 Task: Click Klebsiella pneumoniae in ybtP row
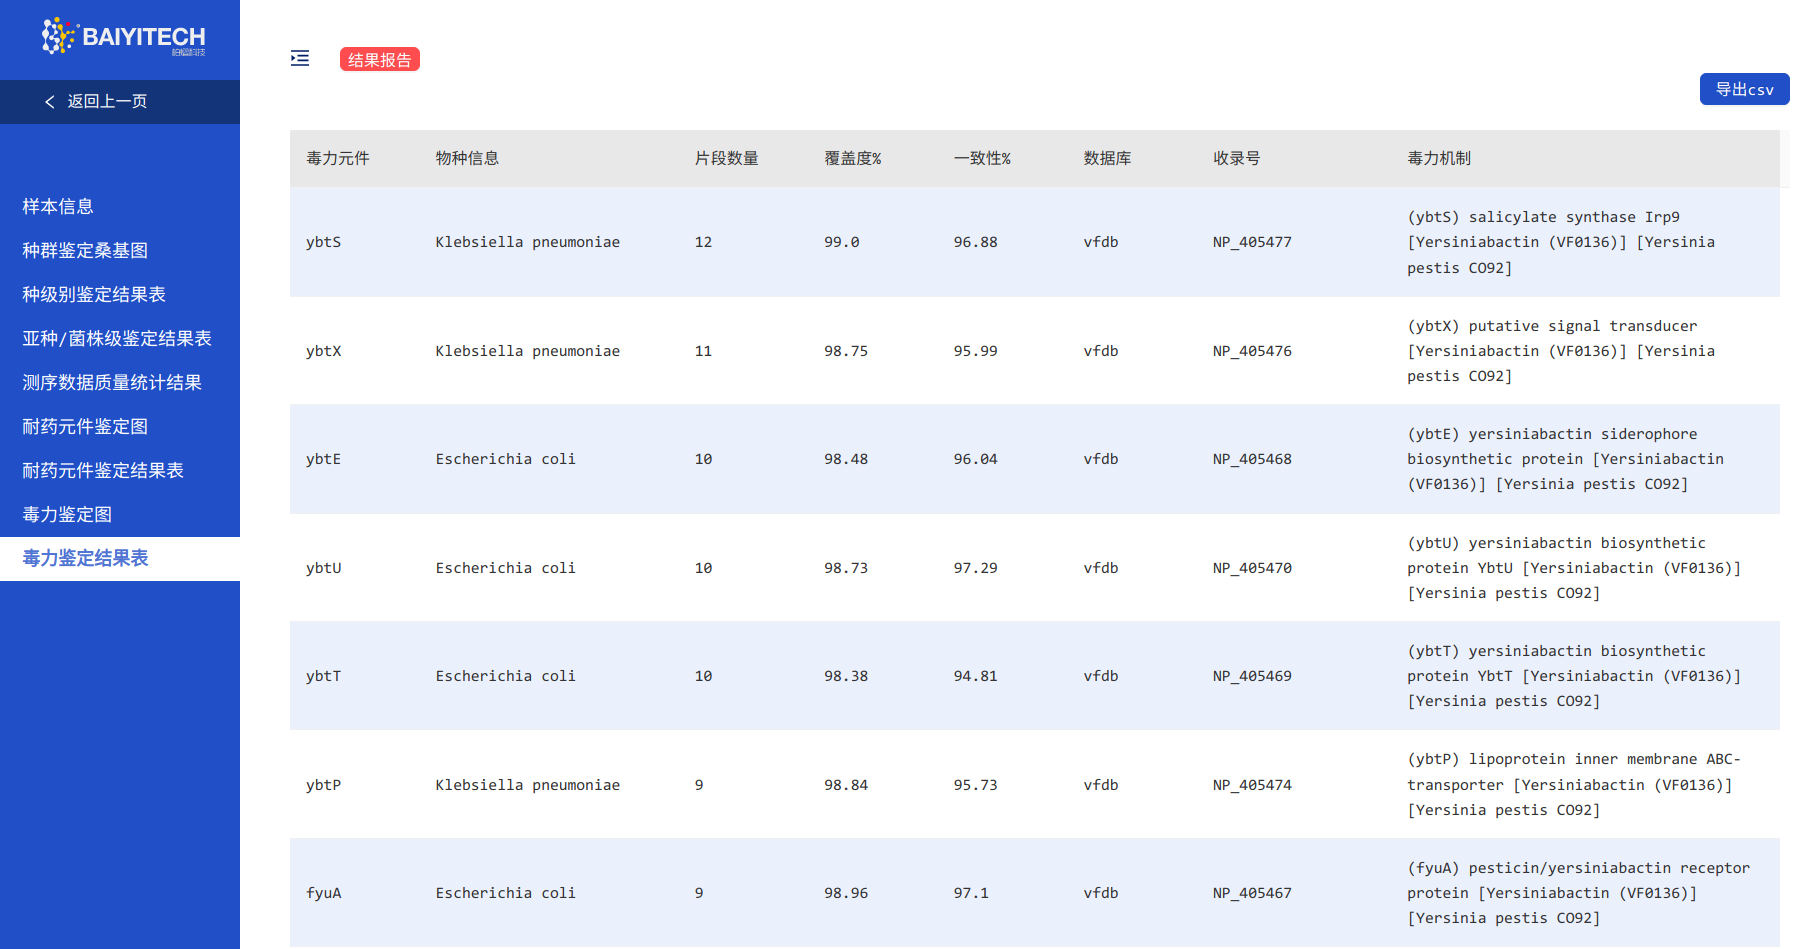click(x=528, y=785)
